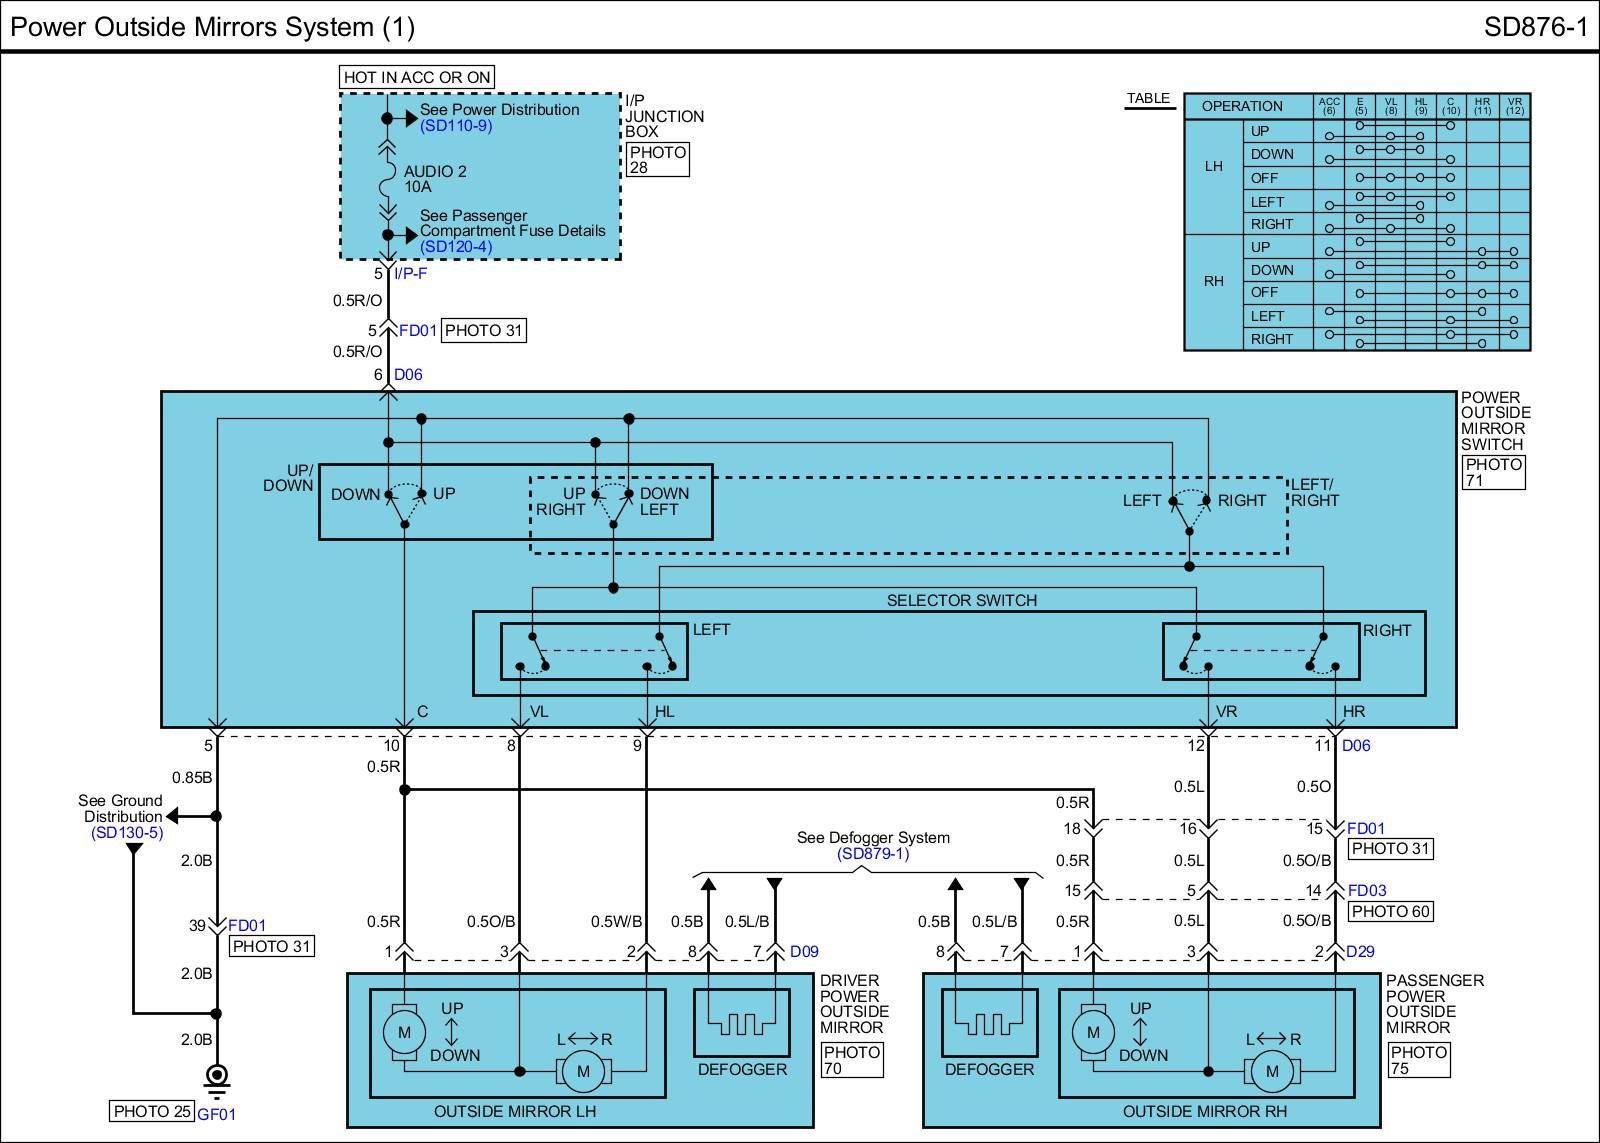Select the passenger mirror defogger element symbol
The height and width of the screenshot is (1143, 1600).
tap(988, 1023)
